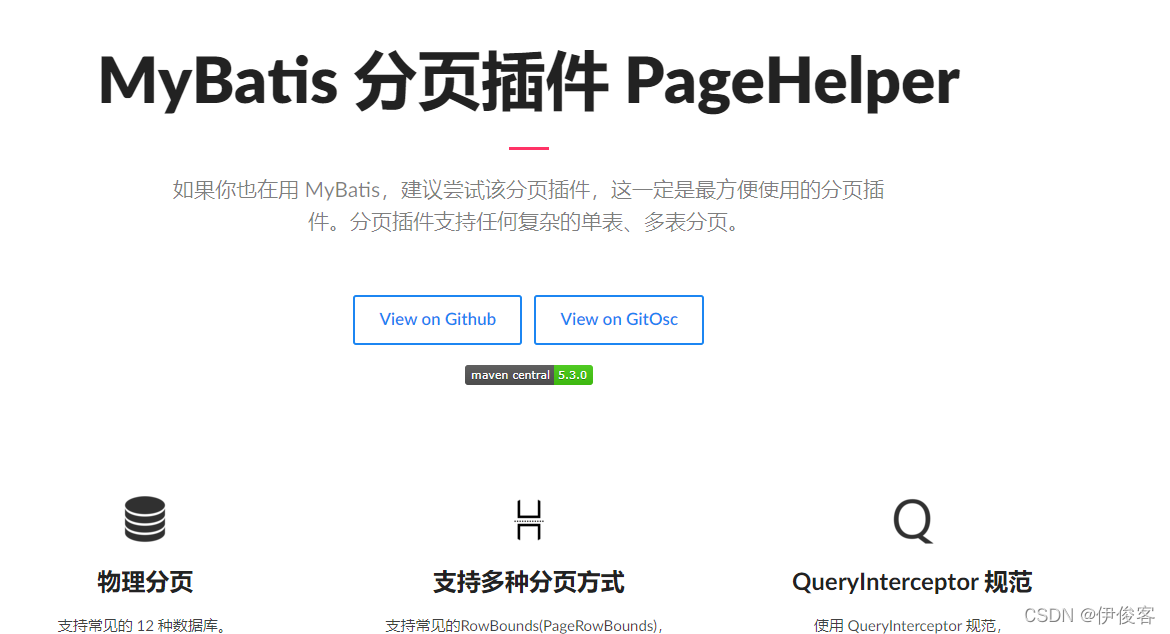Viewport: 1170px width, 634px height.
Task: Click the red divider under the title
Action: coord(528,146)
